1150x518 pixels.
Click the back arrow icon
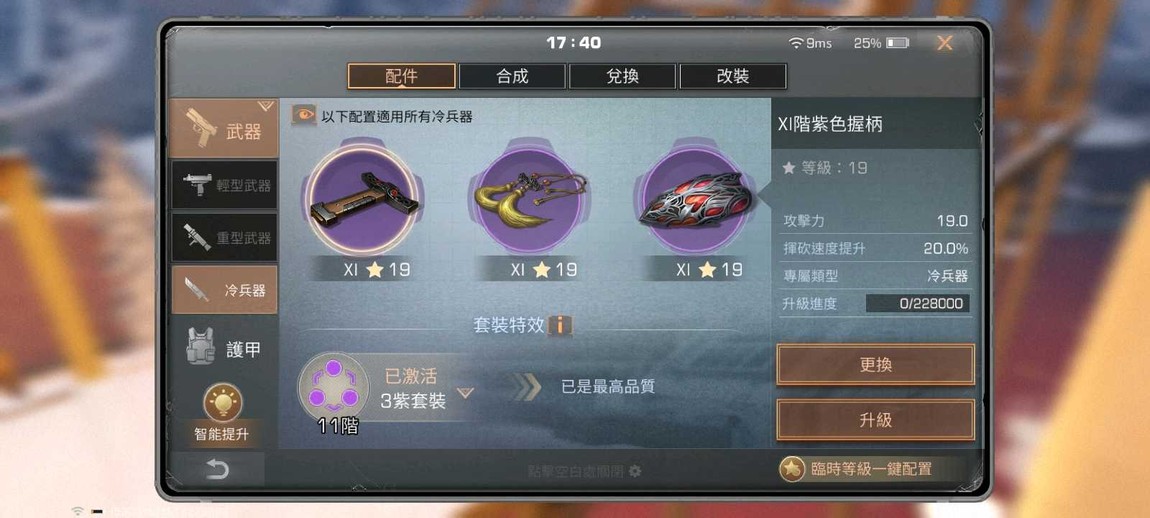coord(217,470)
